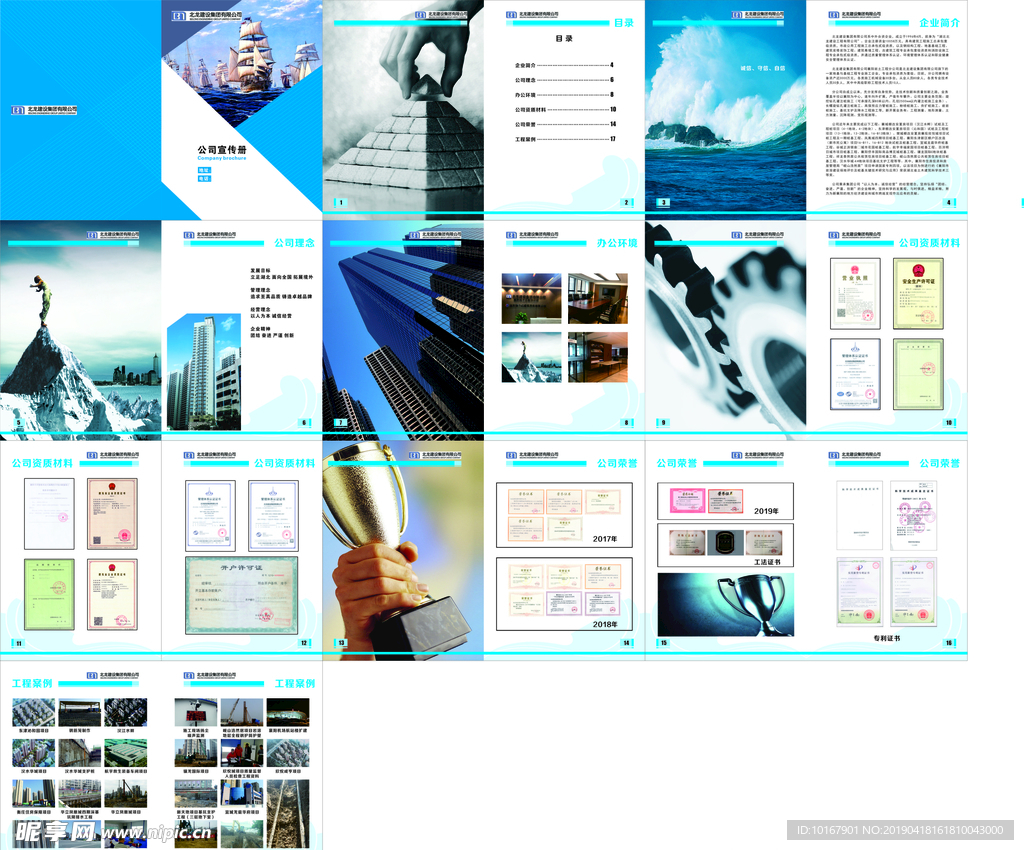
Task: Click the 2019年 label under honor certificates
Action: tap(766, 511)
